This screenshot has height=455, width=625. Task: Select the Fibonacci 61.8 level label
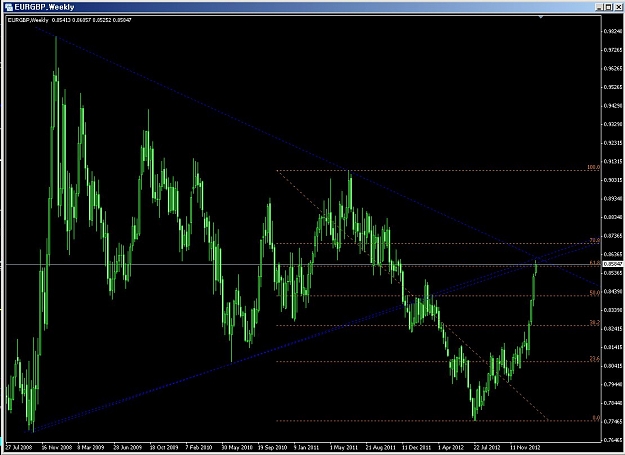pyautogui.click(x=594, y=263)
